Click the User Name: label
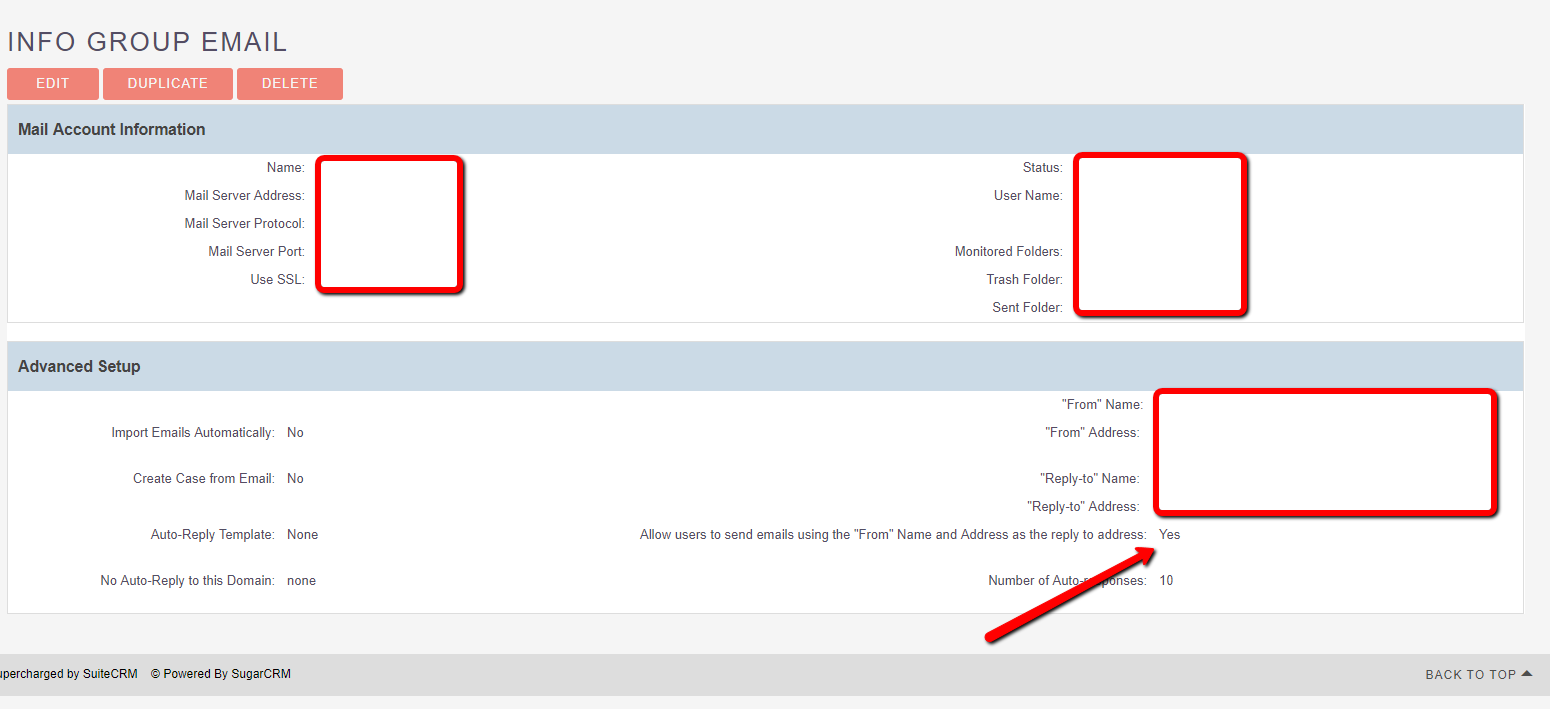 [x=1029, y=196]
